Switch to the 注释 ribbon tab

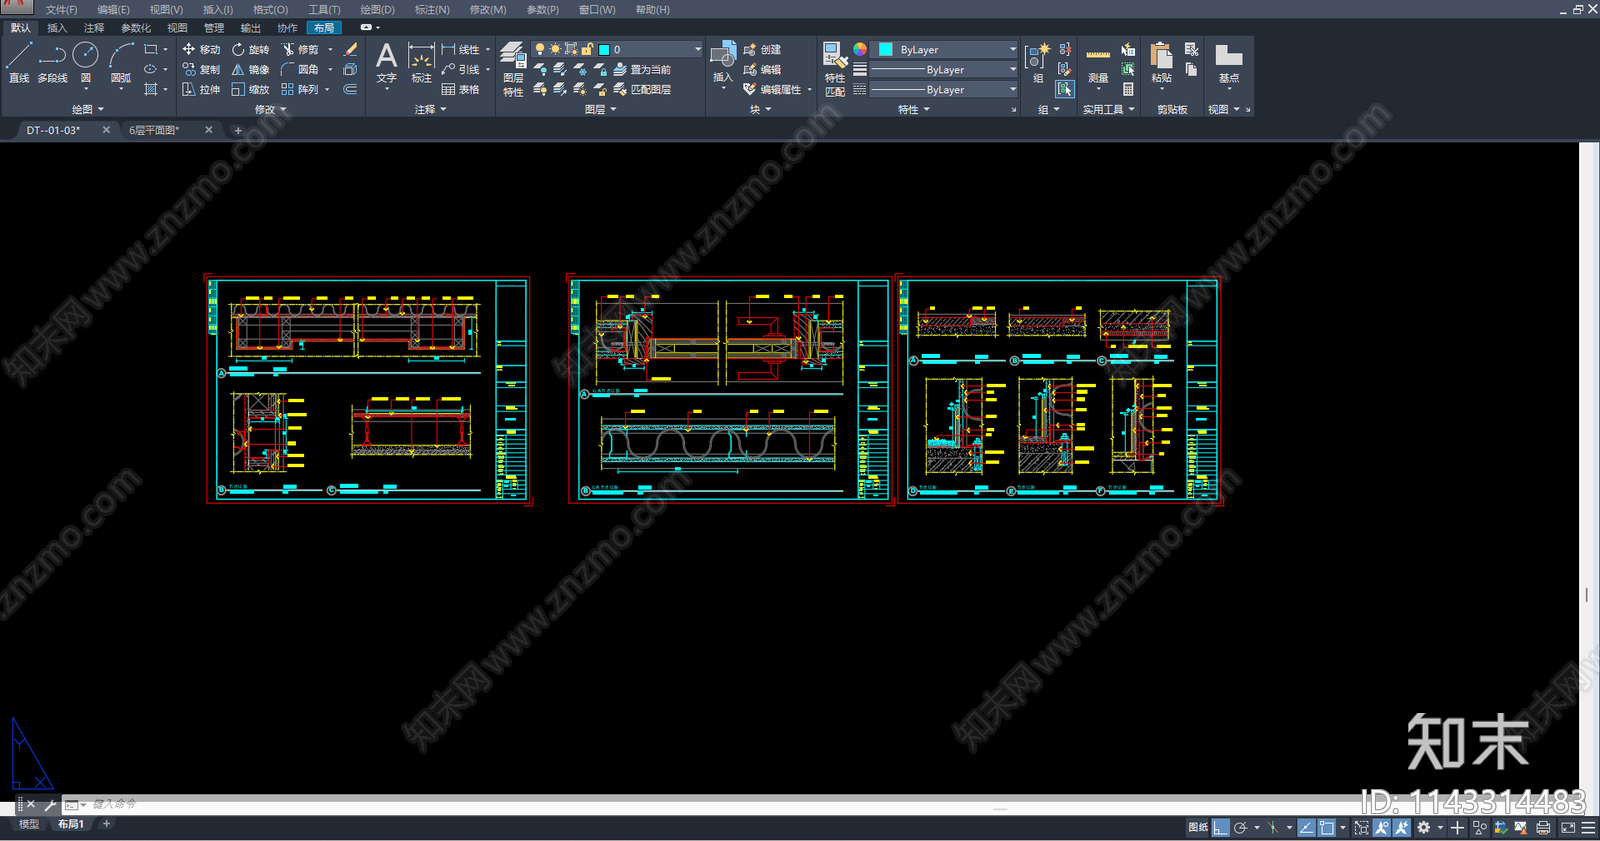(x=94, y=28)
